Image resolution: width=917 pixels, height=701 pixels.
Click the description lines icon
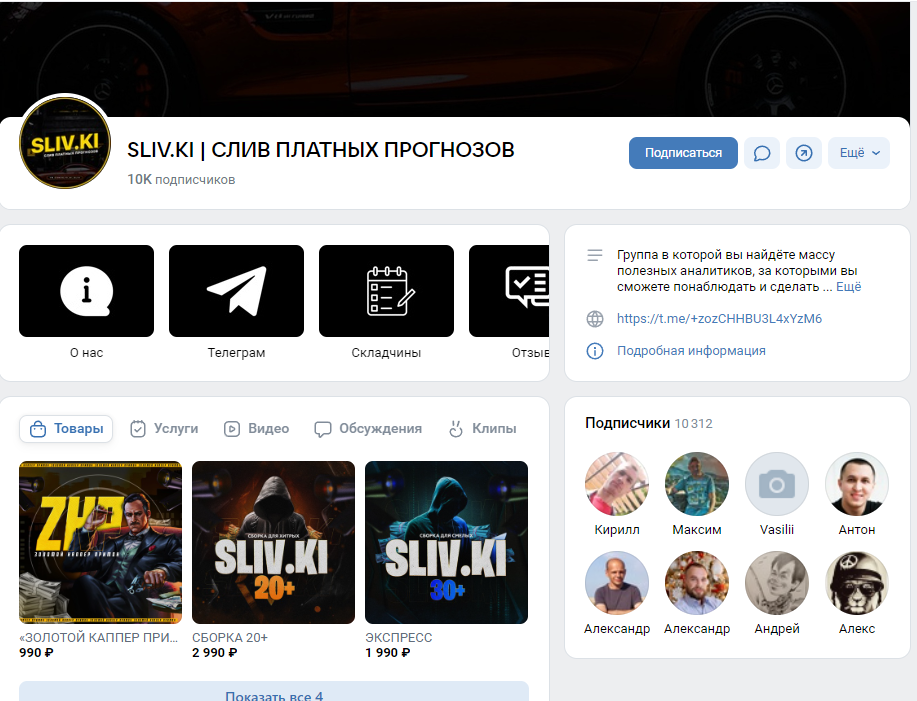coord(595,255)
